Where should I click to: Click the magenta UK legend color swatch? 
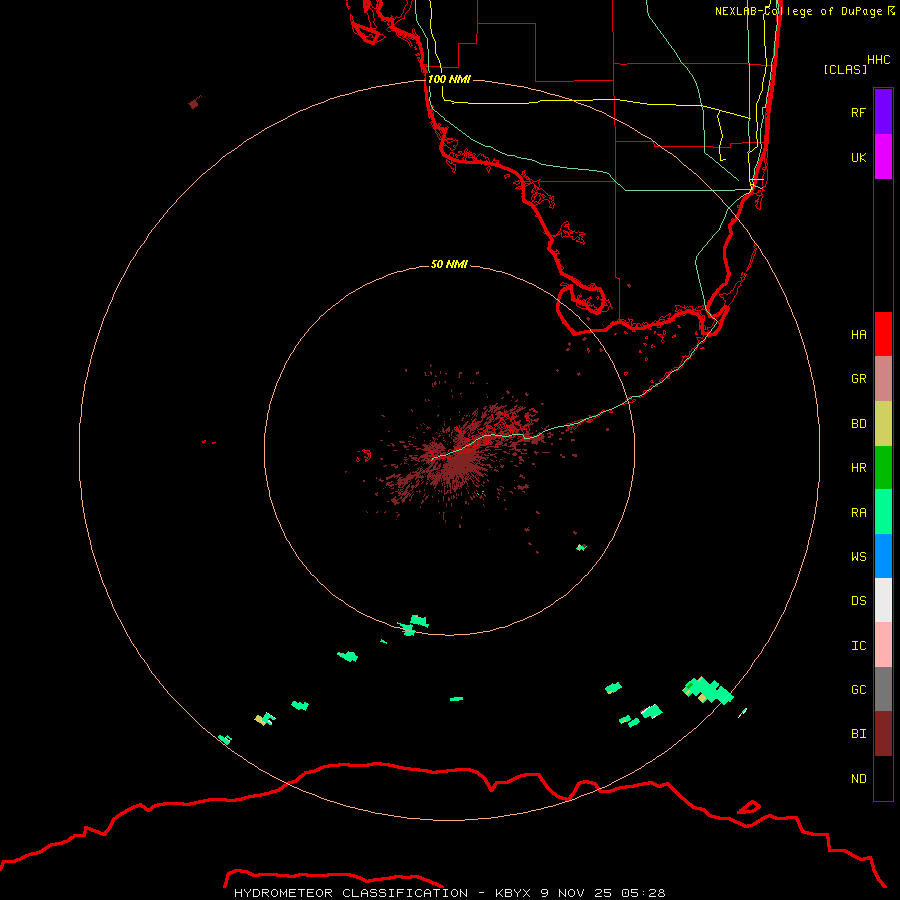[883, 157]
